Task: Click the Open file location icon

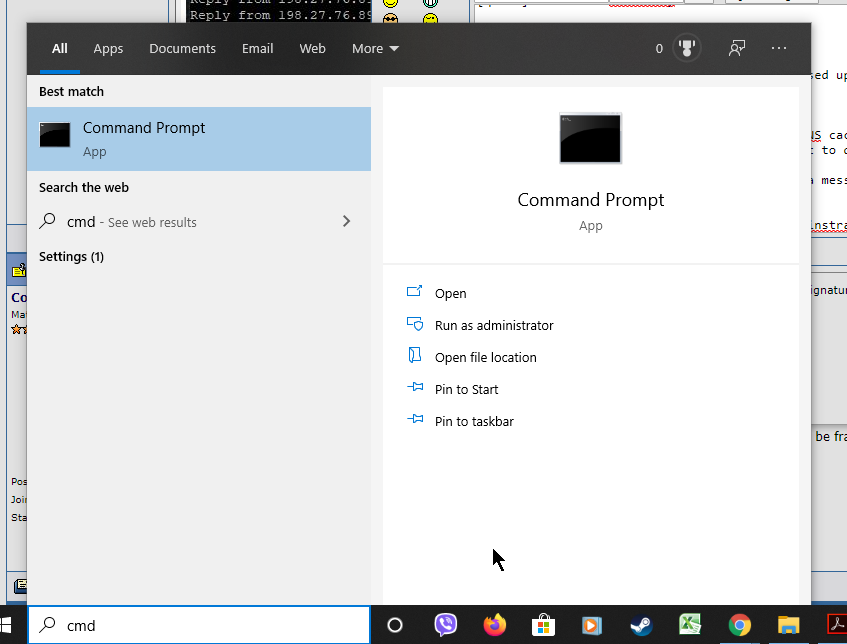Action: pyautogui.click(x=414, y=355)
